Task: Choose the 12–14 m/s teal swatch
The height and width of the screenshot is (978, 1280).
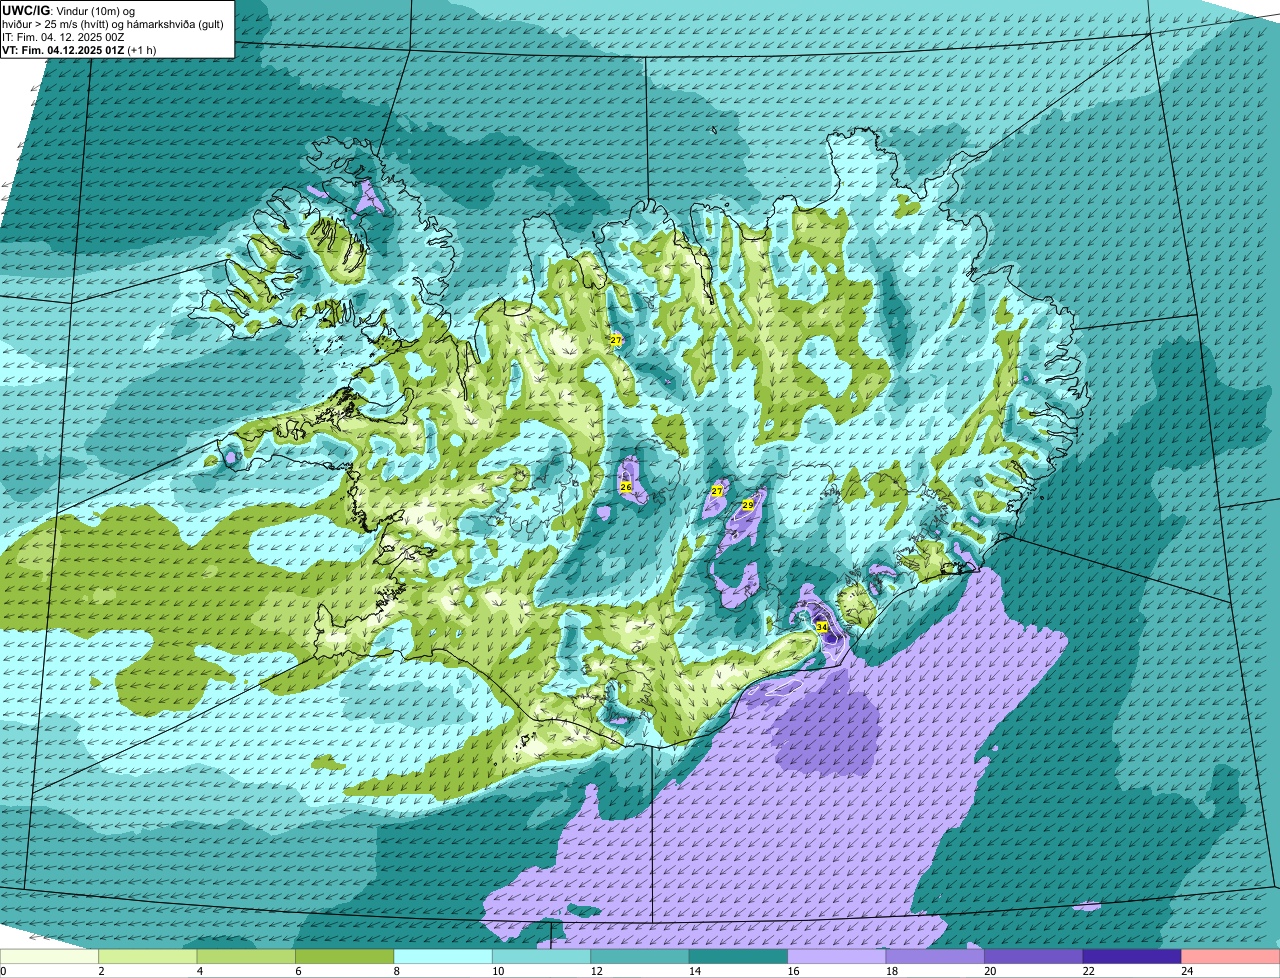Action: [x=640, y=957]
